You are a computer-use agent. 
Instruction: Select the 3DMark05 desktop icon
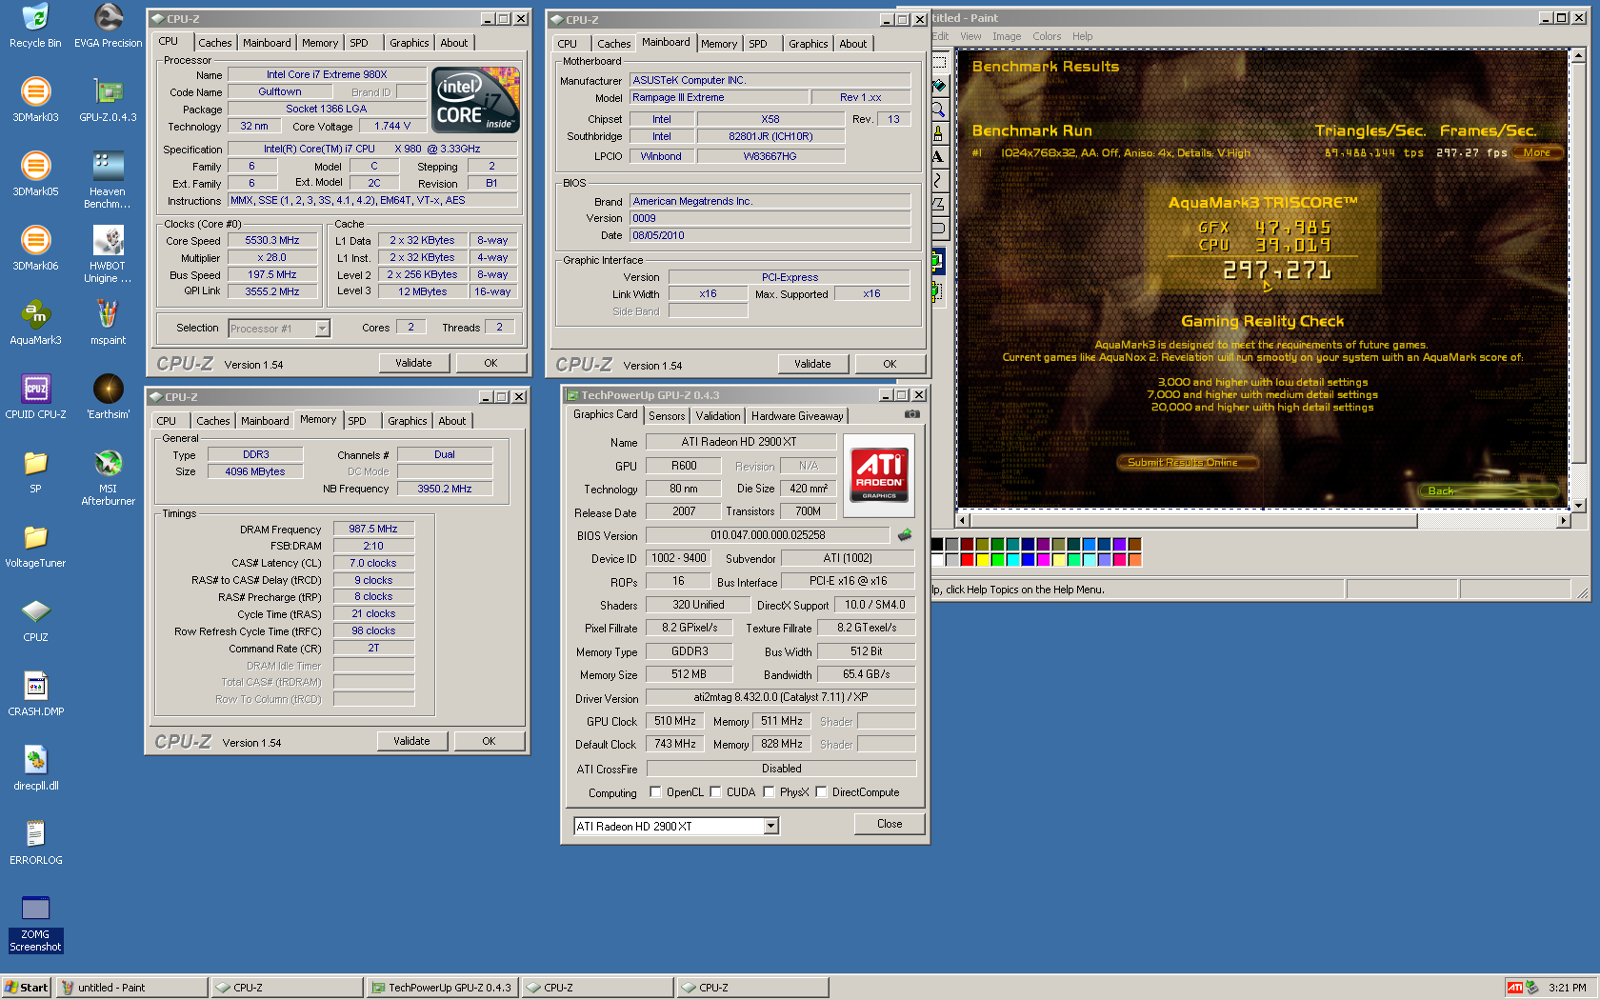(35, 173)
